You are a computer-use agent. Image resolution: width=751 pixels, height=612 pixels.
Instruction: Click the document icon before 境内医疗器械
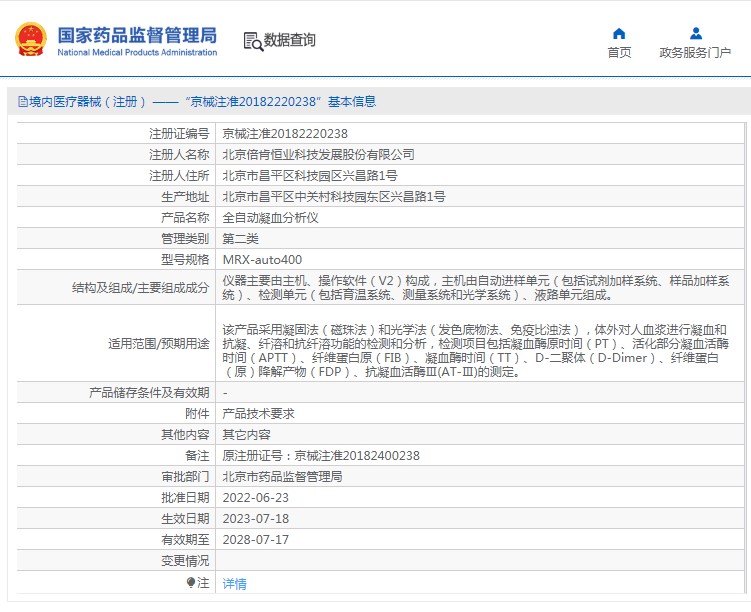click(x=23, y=102)
